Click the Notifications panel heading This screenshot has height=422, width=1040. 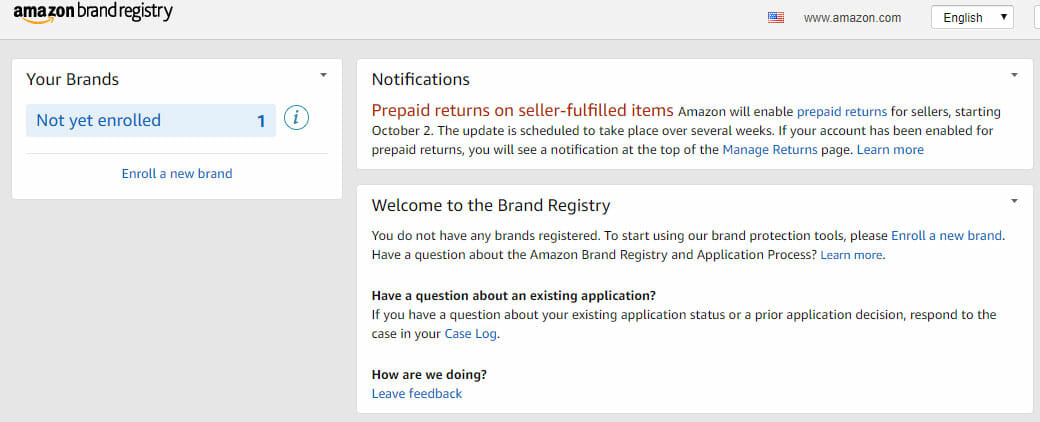(421, 80)
